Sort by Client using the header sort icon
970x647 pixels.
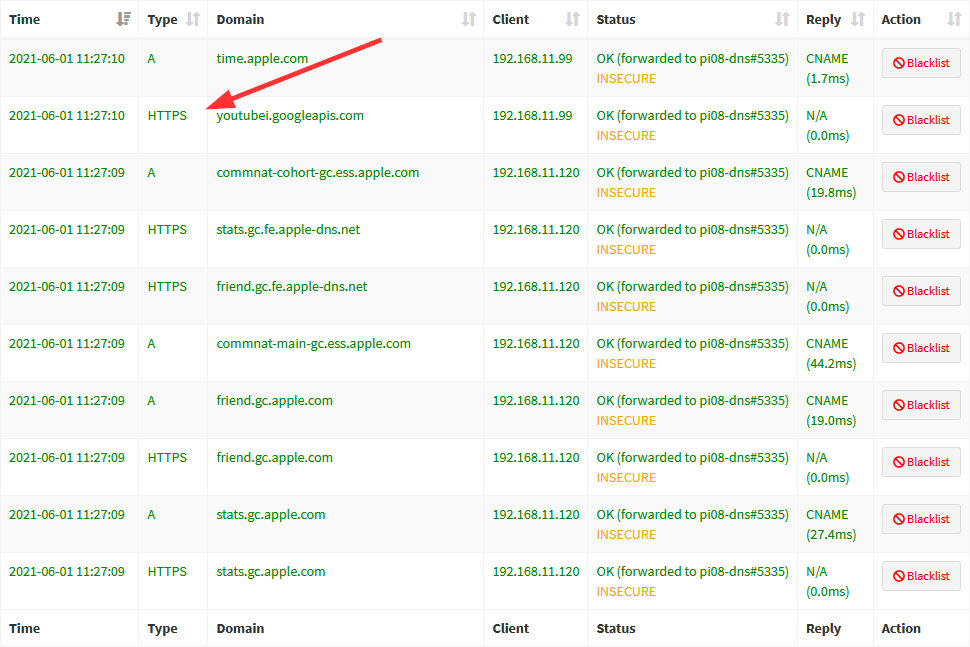click(x=573, y=19)
